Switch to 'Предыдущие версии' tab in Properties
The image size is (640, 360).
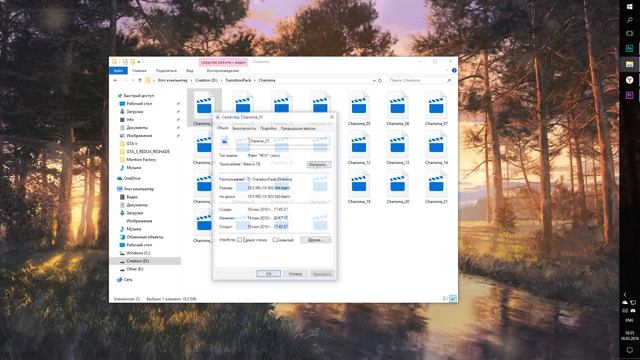(x=298, y=129)
